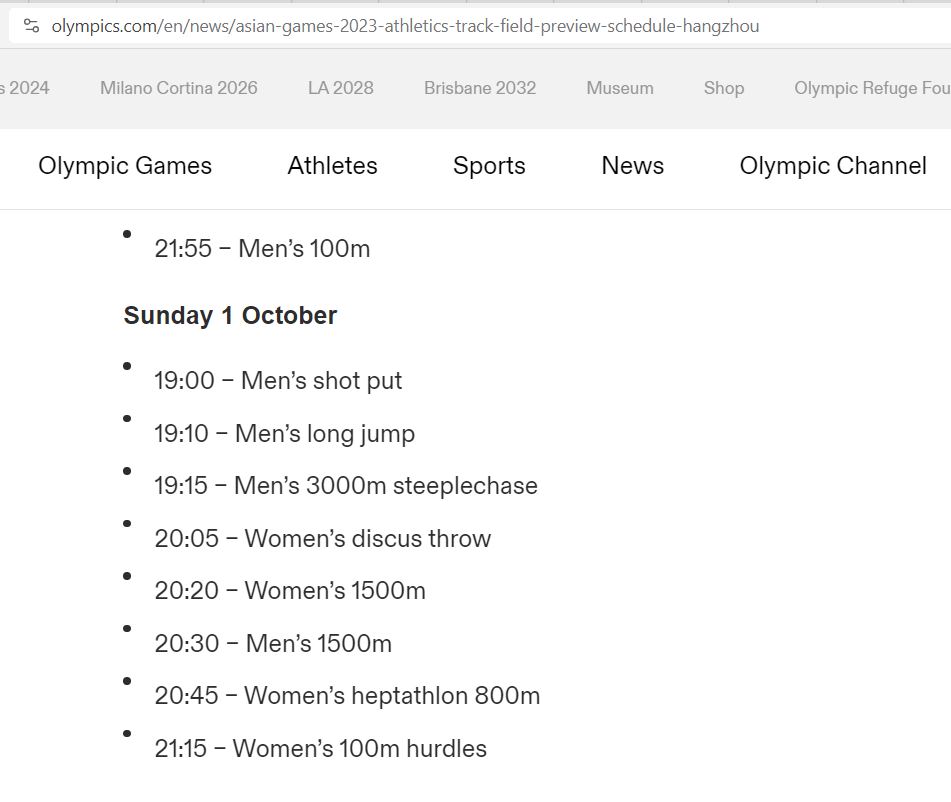
Task: Click the 21:15 Women's 100m hurdles entry
Action: [320, 749]
